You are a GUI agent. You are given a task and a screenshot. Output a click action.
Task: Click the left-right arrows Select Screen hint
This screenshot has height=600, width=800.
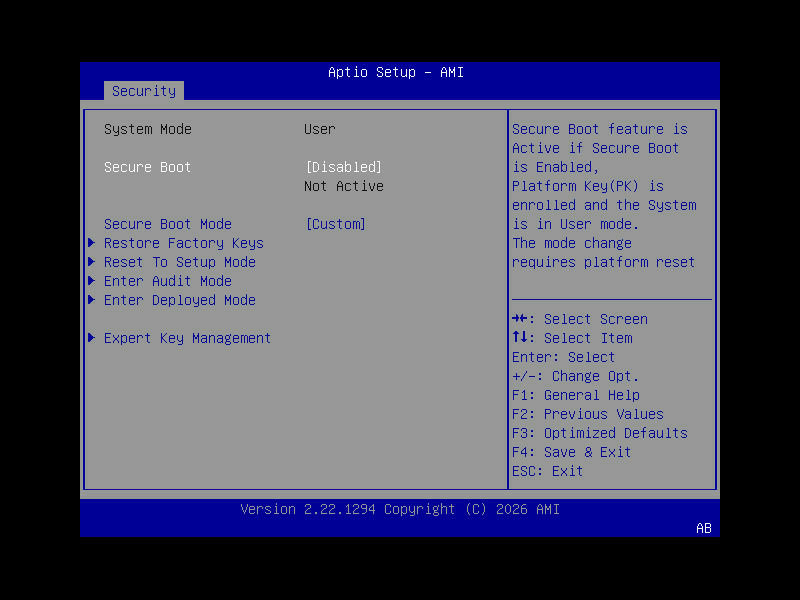[580, 319]
